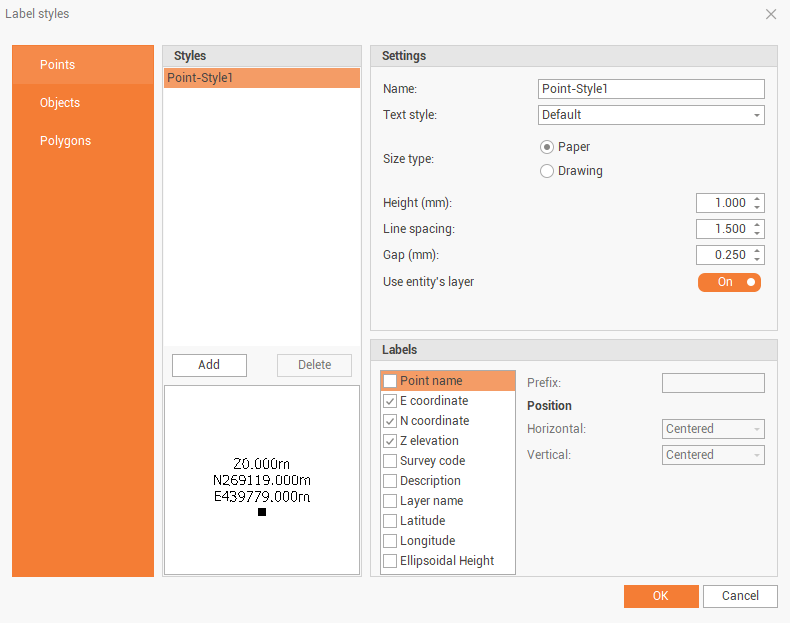Switch to the Objects tab
Image resolution: width=790 pixels, height=623 pixels.
tap(60, 103)
